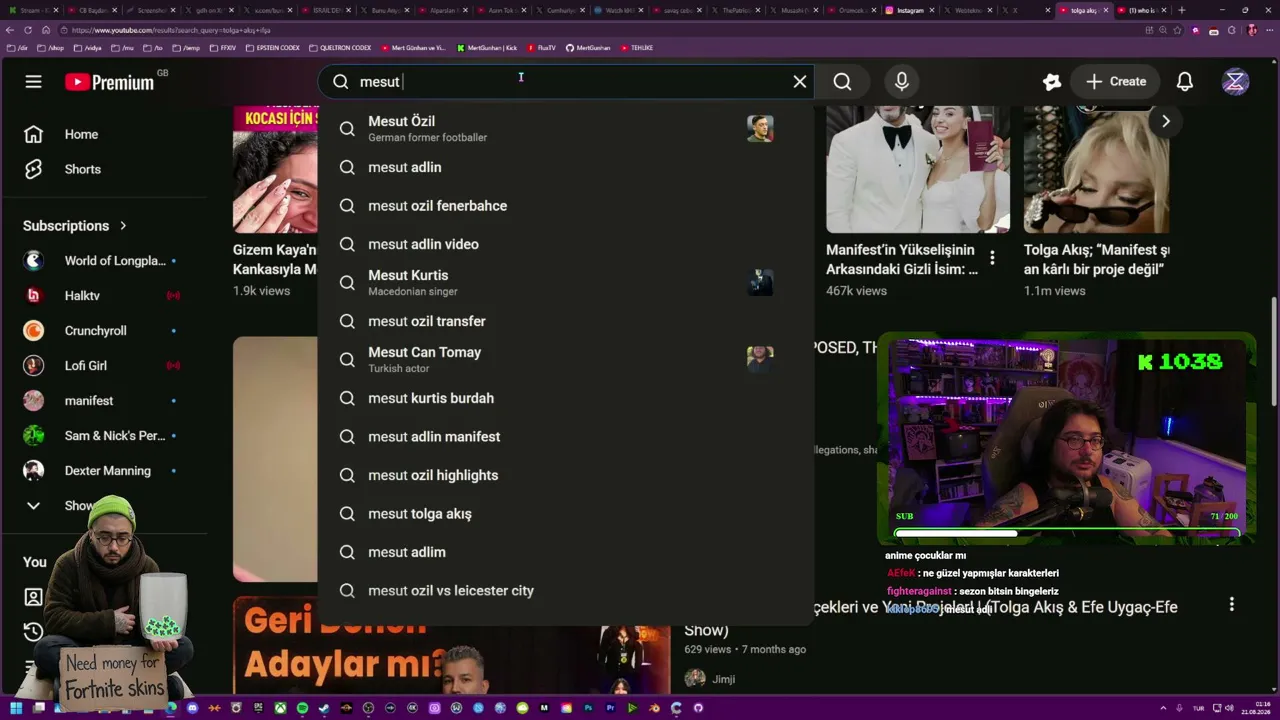Viewport: 1280px width, 720px height.
Task: Open more options for 'Manifest'in Yükselişinin' video
Action: coord(992,258)
